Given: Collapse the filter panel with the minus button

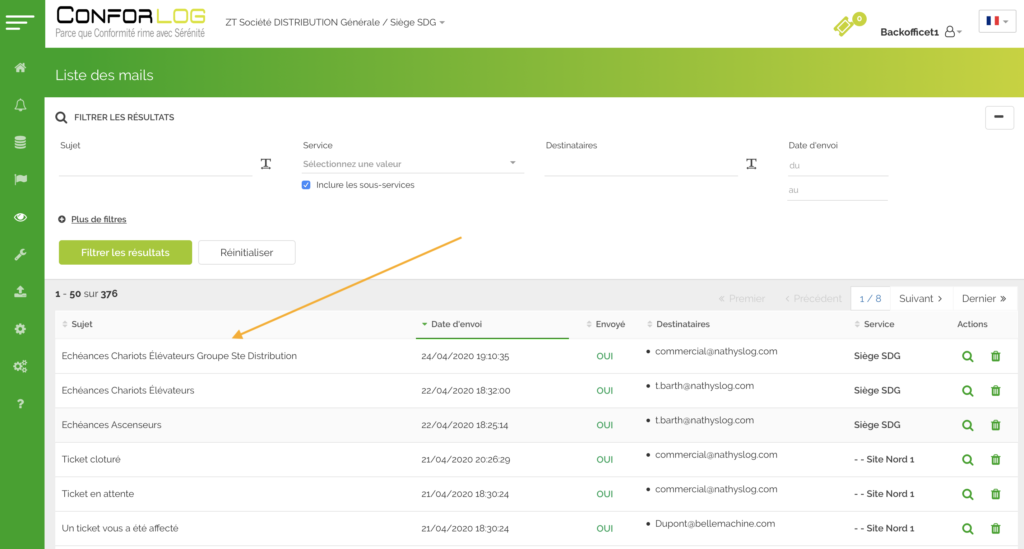Looking at the screenshot, I should click(999, 117).
